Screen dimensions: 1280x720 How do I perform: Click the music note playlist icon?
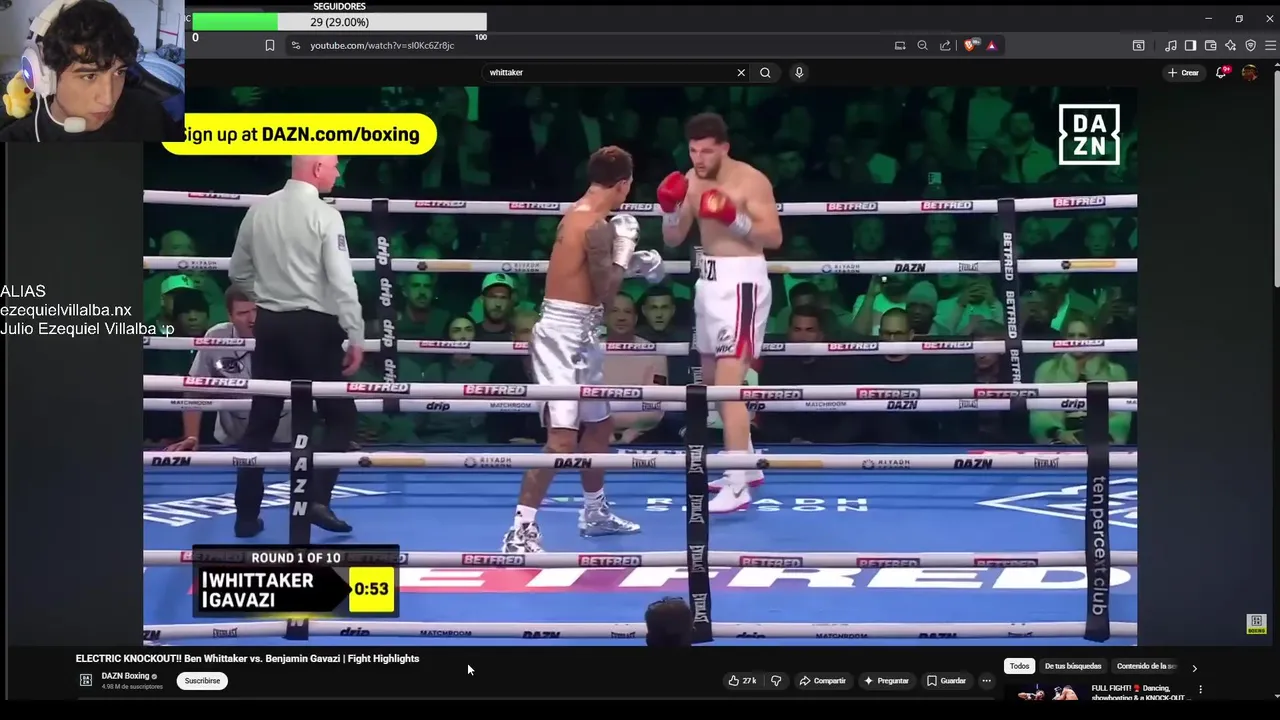pos(1171,45)
